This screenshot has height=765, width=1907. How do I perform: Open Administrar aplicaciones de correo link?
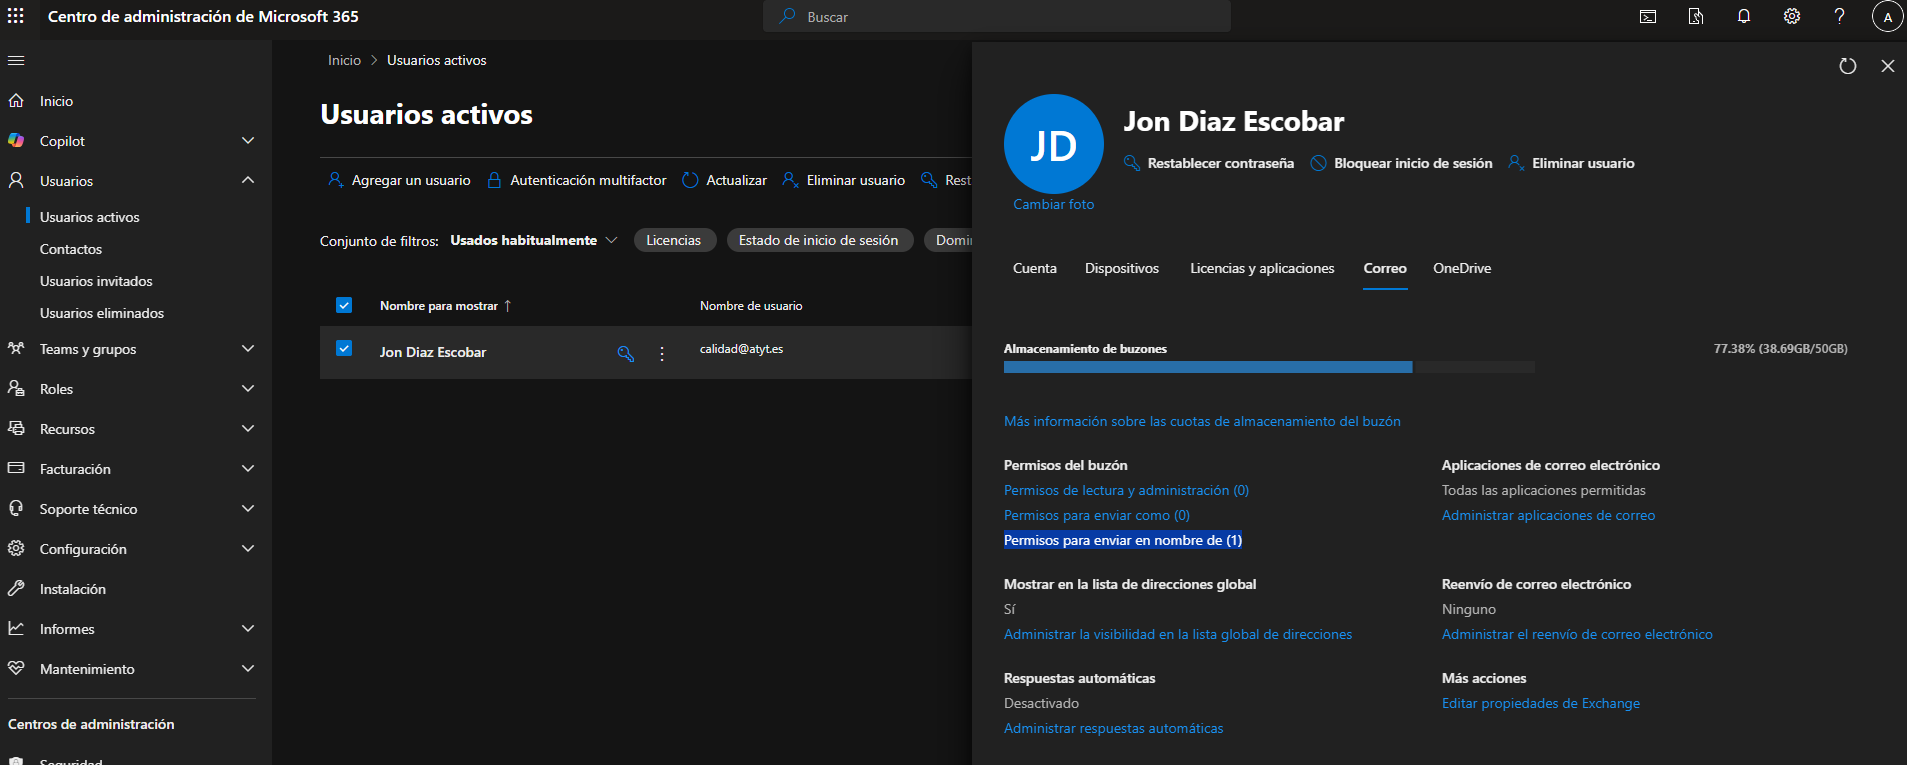pyautogui.click(x=1548, y=515)
